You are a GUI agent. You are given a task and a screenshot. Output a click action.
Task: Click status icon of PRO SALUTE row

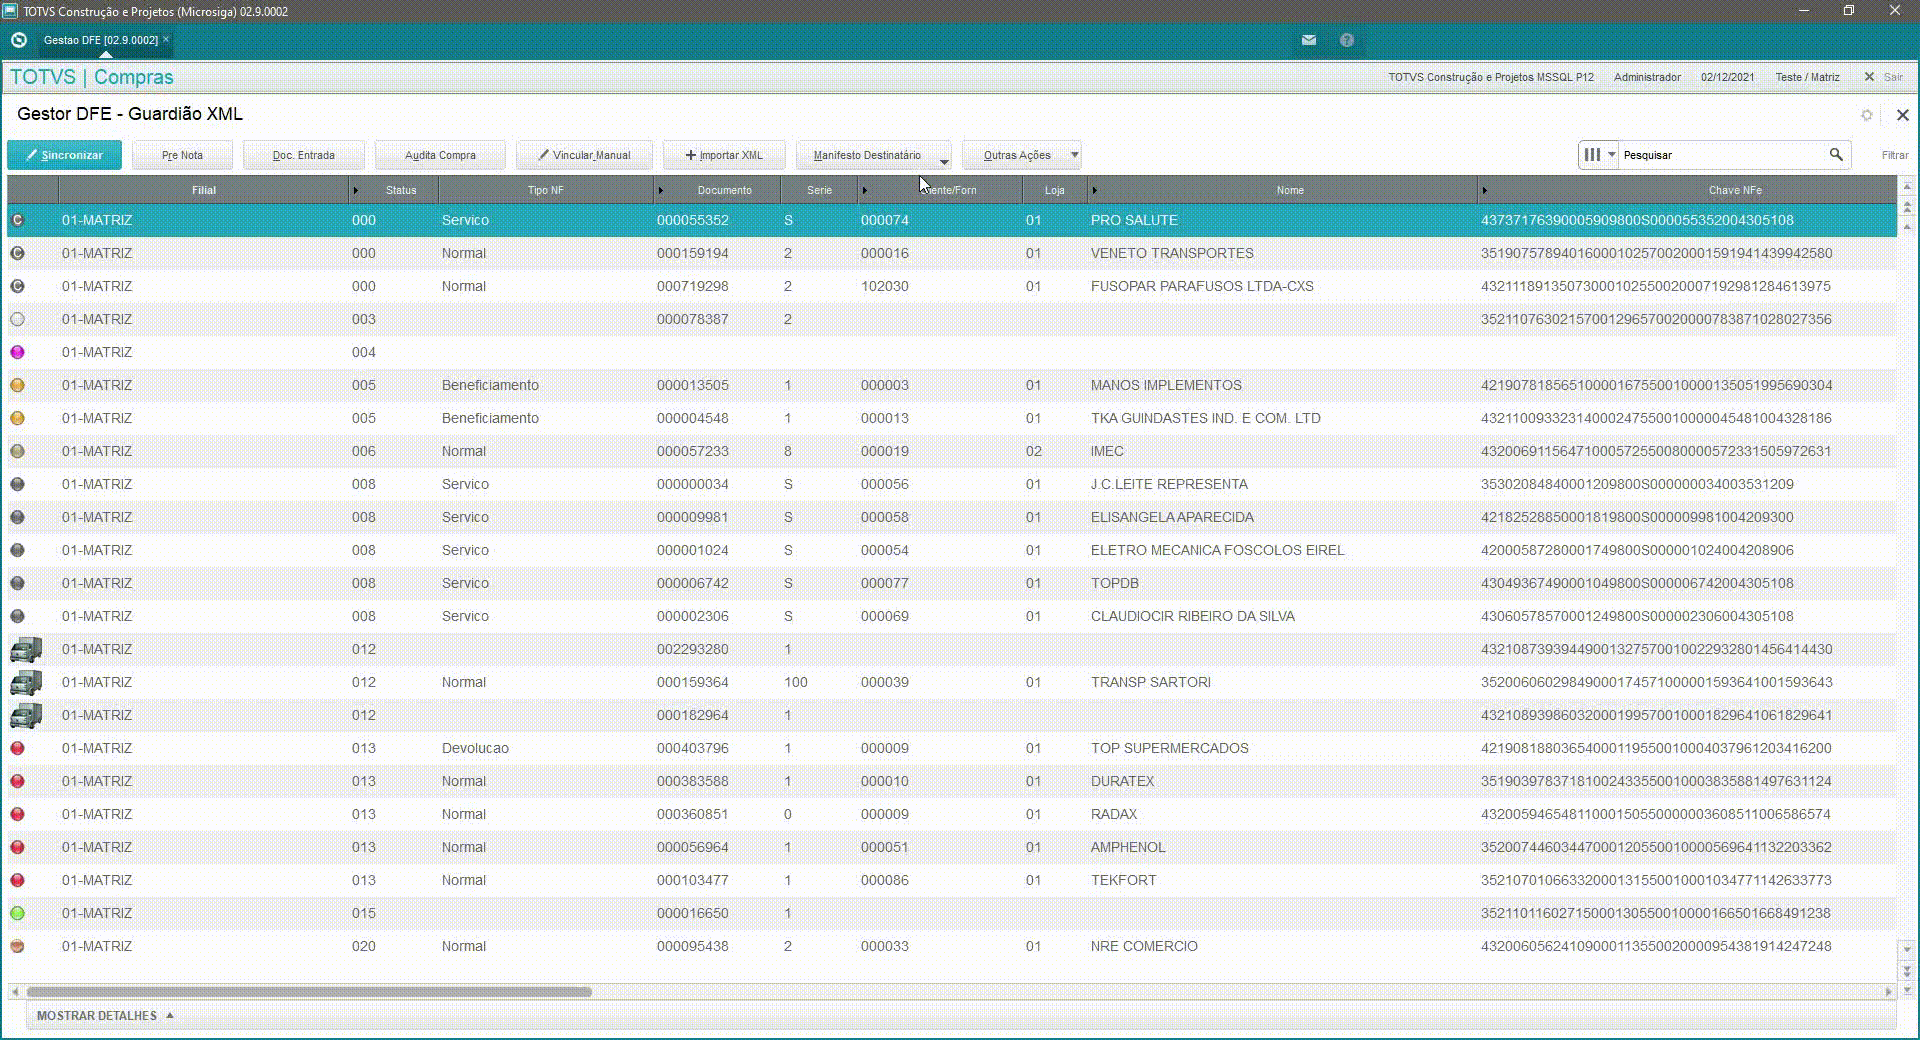coord(17,220)
